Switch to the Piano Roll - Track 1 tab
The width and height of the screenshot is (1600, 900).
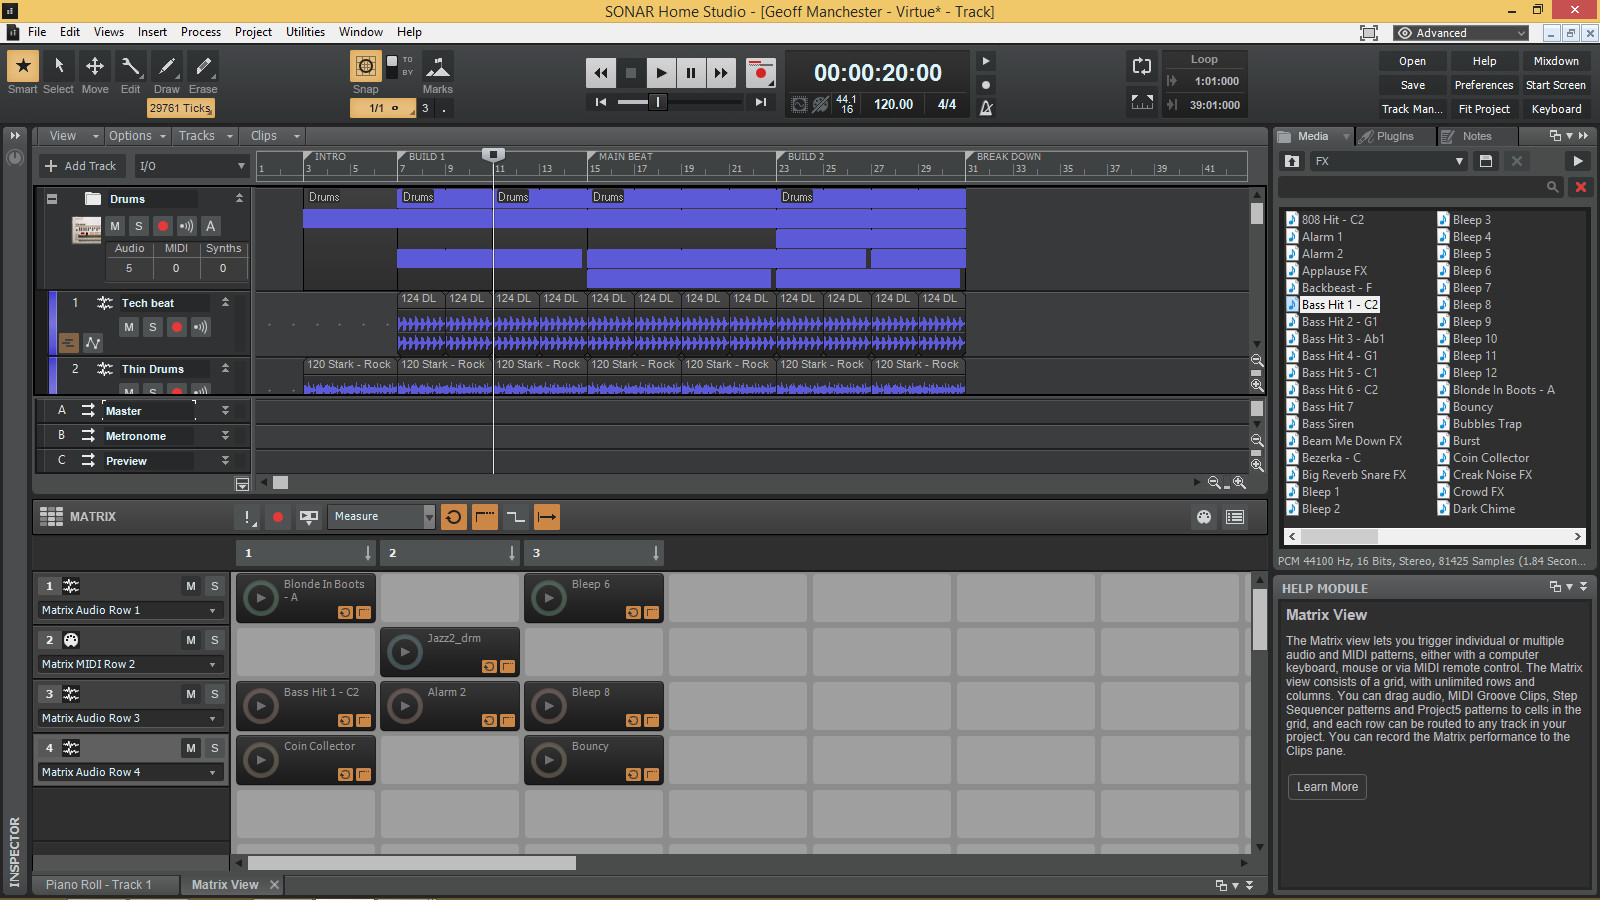tap(104, 884)
